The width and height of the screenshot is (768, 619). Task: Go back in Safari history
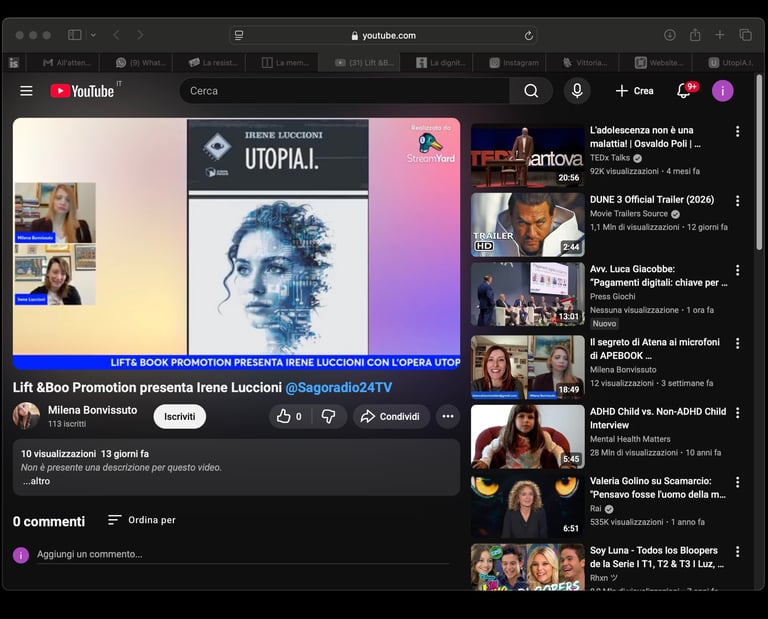(116, 35)
